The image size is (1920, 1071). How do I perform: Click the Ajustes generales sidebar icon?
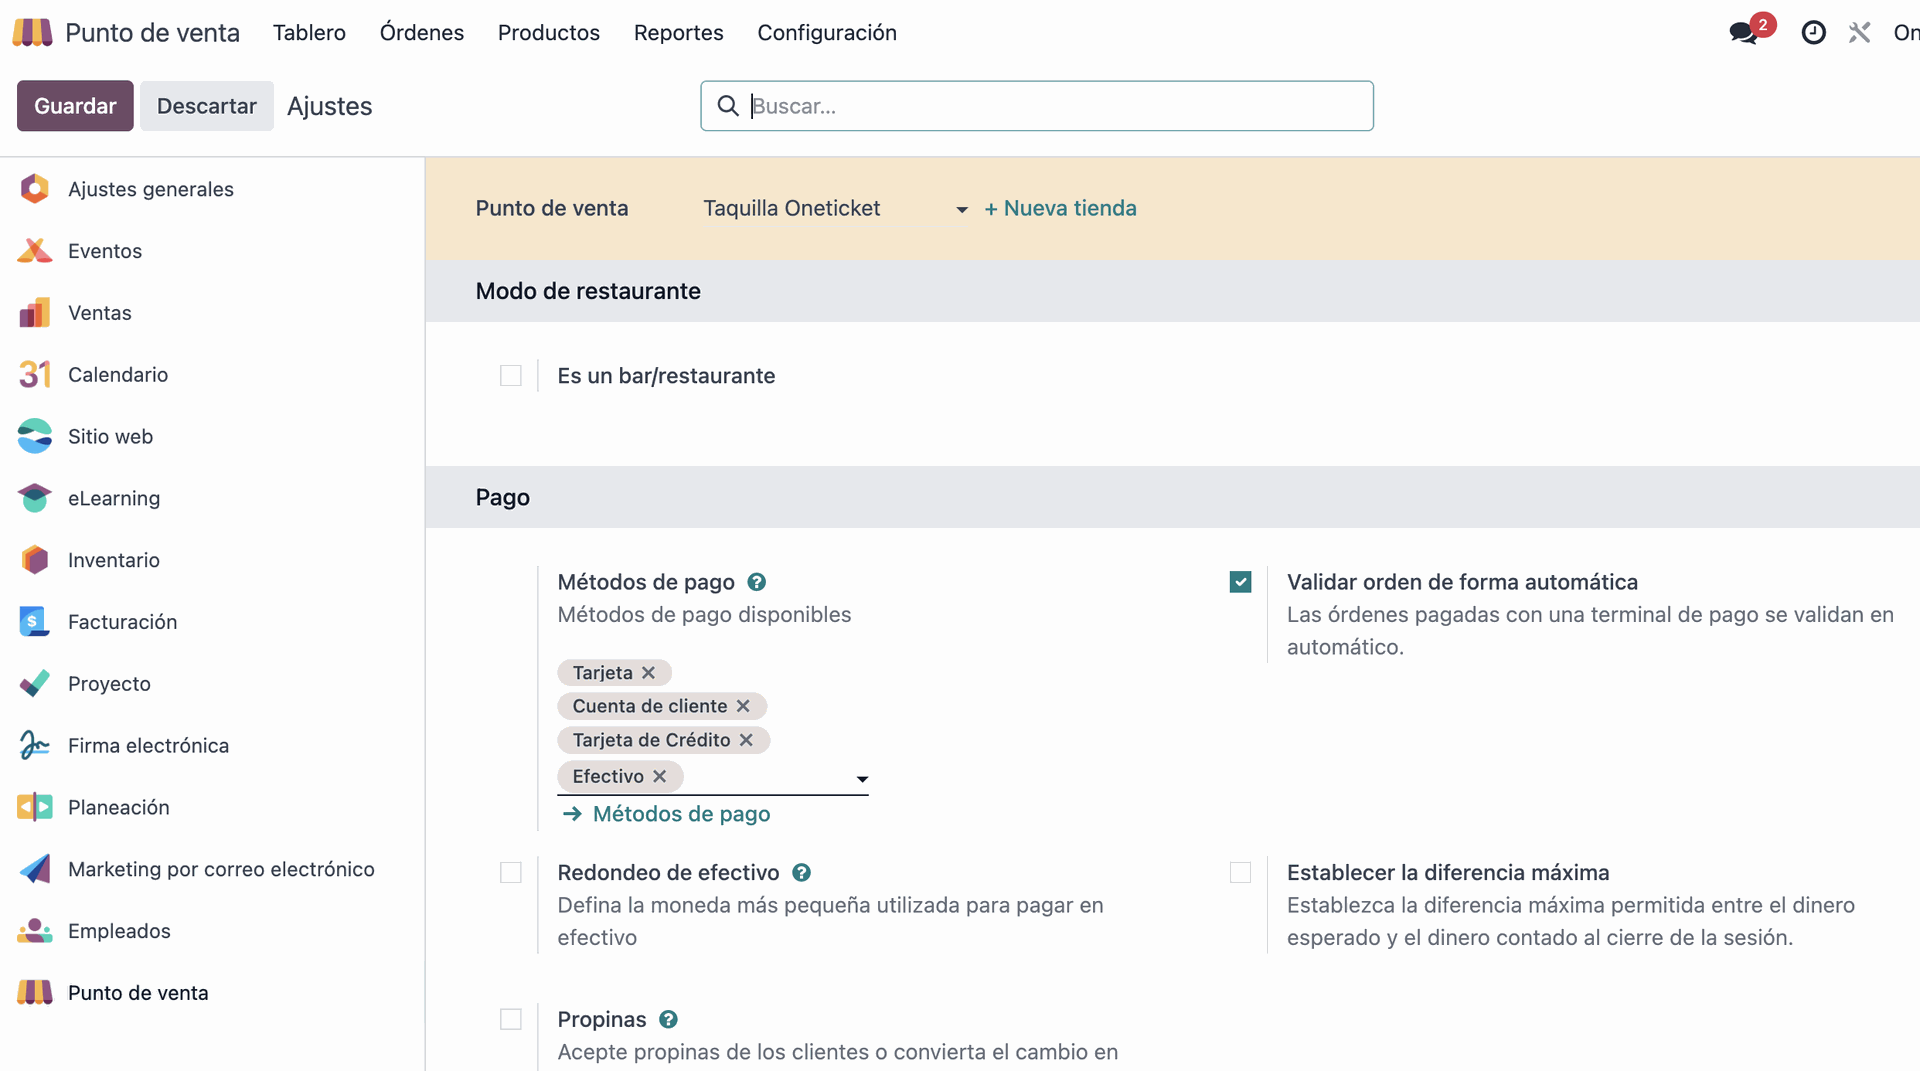pyautogui.click(x=35, y=189)
